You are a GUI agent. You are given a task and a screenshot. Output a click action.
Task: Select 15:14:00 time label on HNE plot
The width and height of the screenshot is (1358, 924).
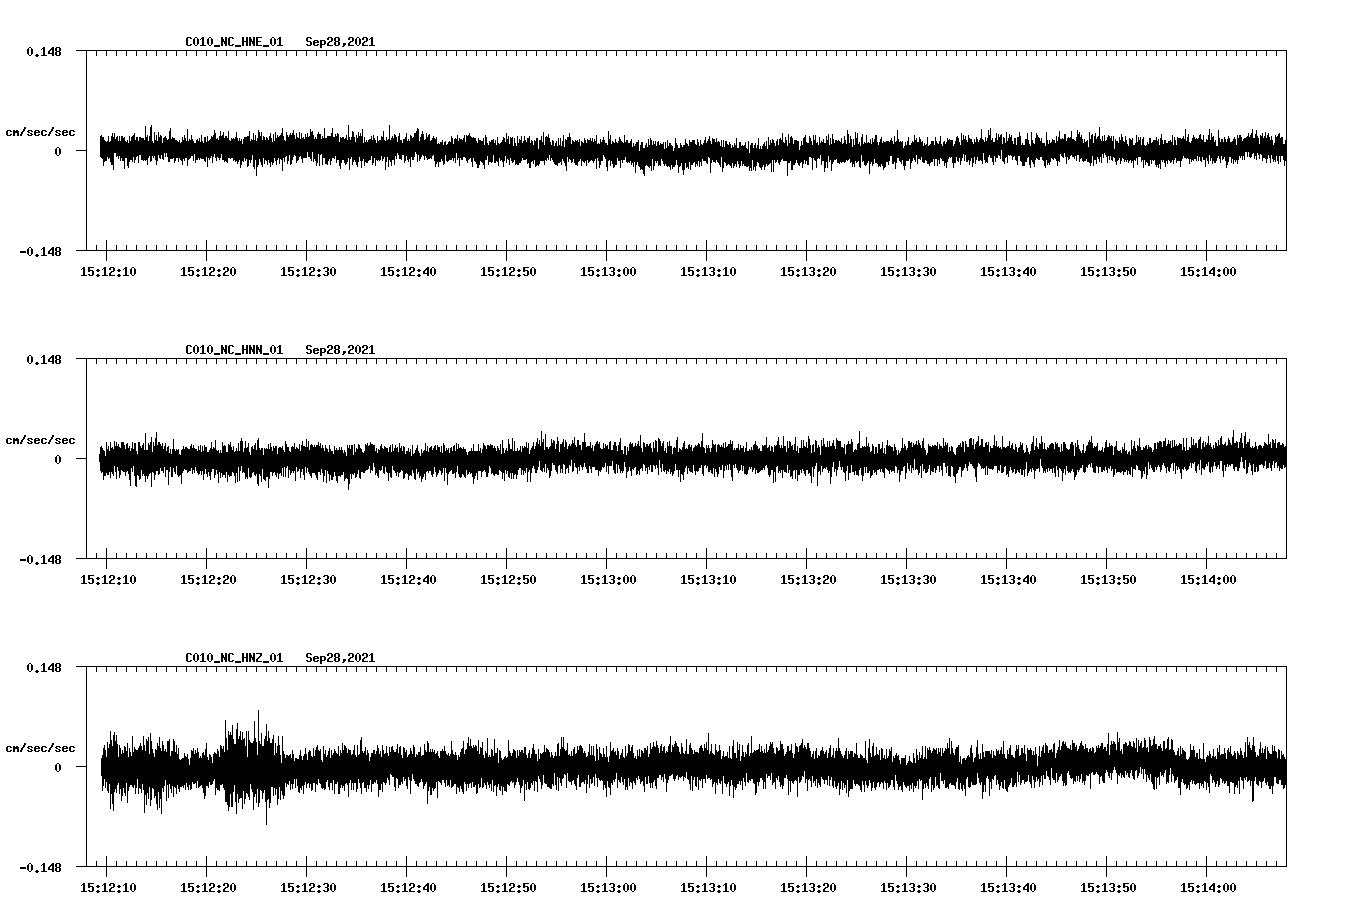click(1208, 272)
